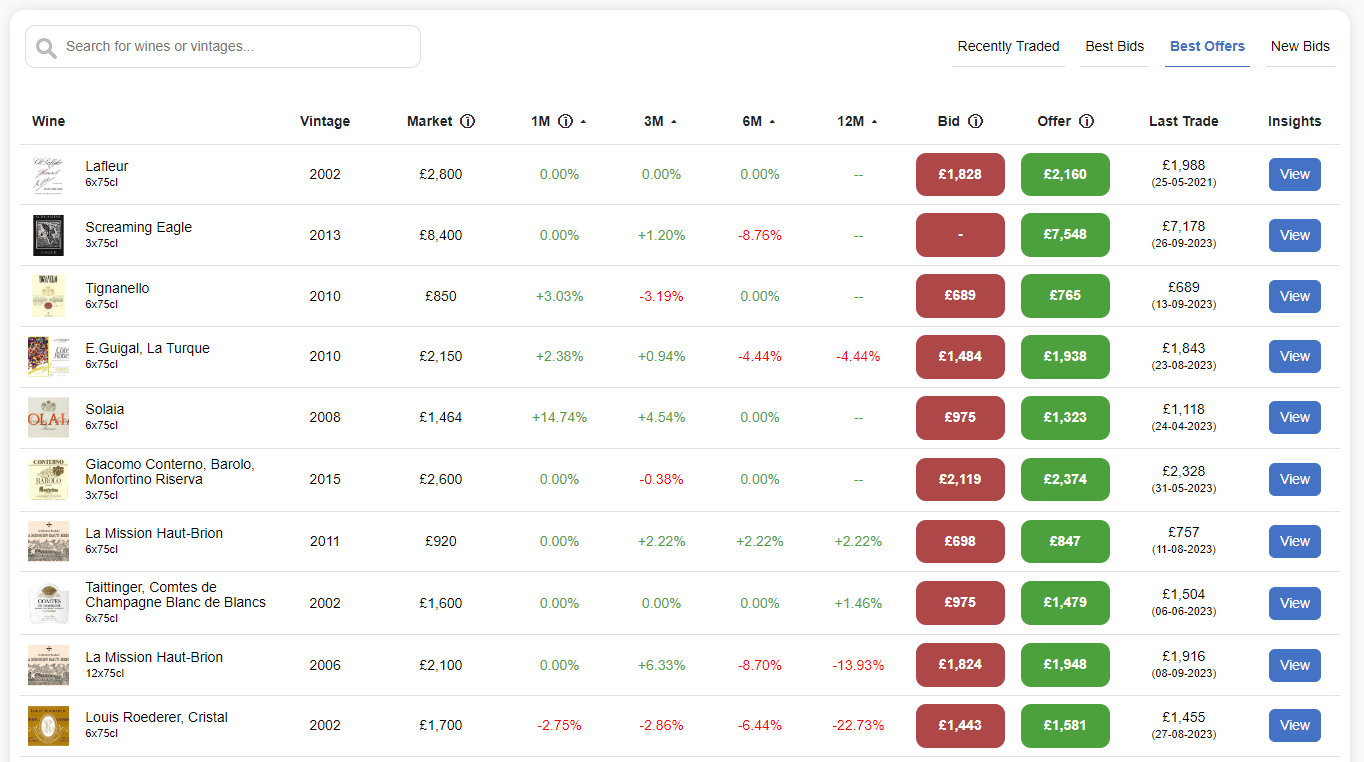Open Screaming Eagle label thumbnail
The height and width of the screenshot is (762, 1364).
pyautogui.click(x=48, y=235)
